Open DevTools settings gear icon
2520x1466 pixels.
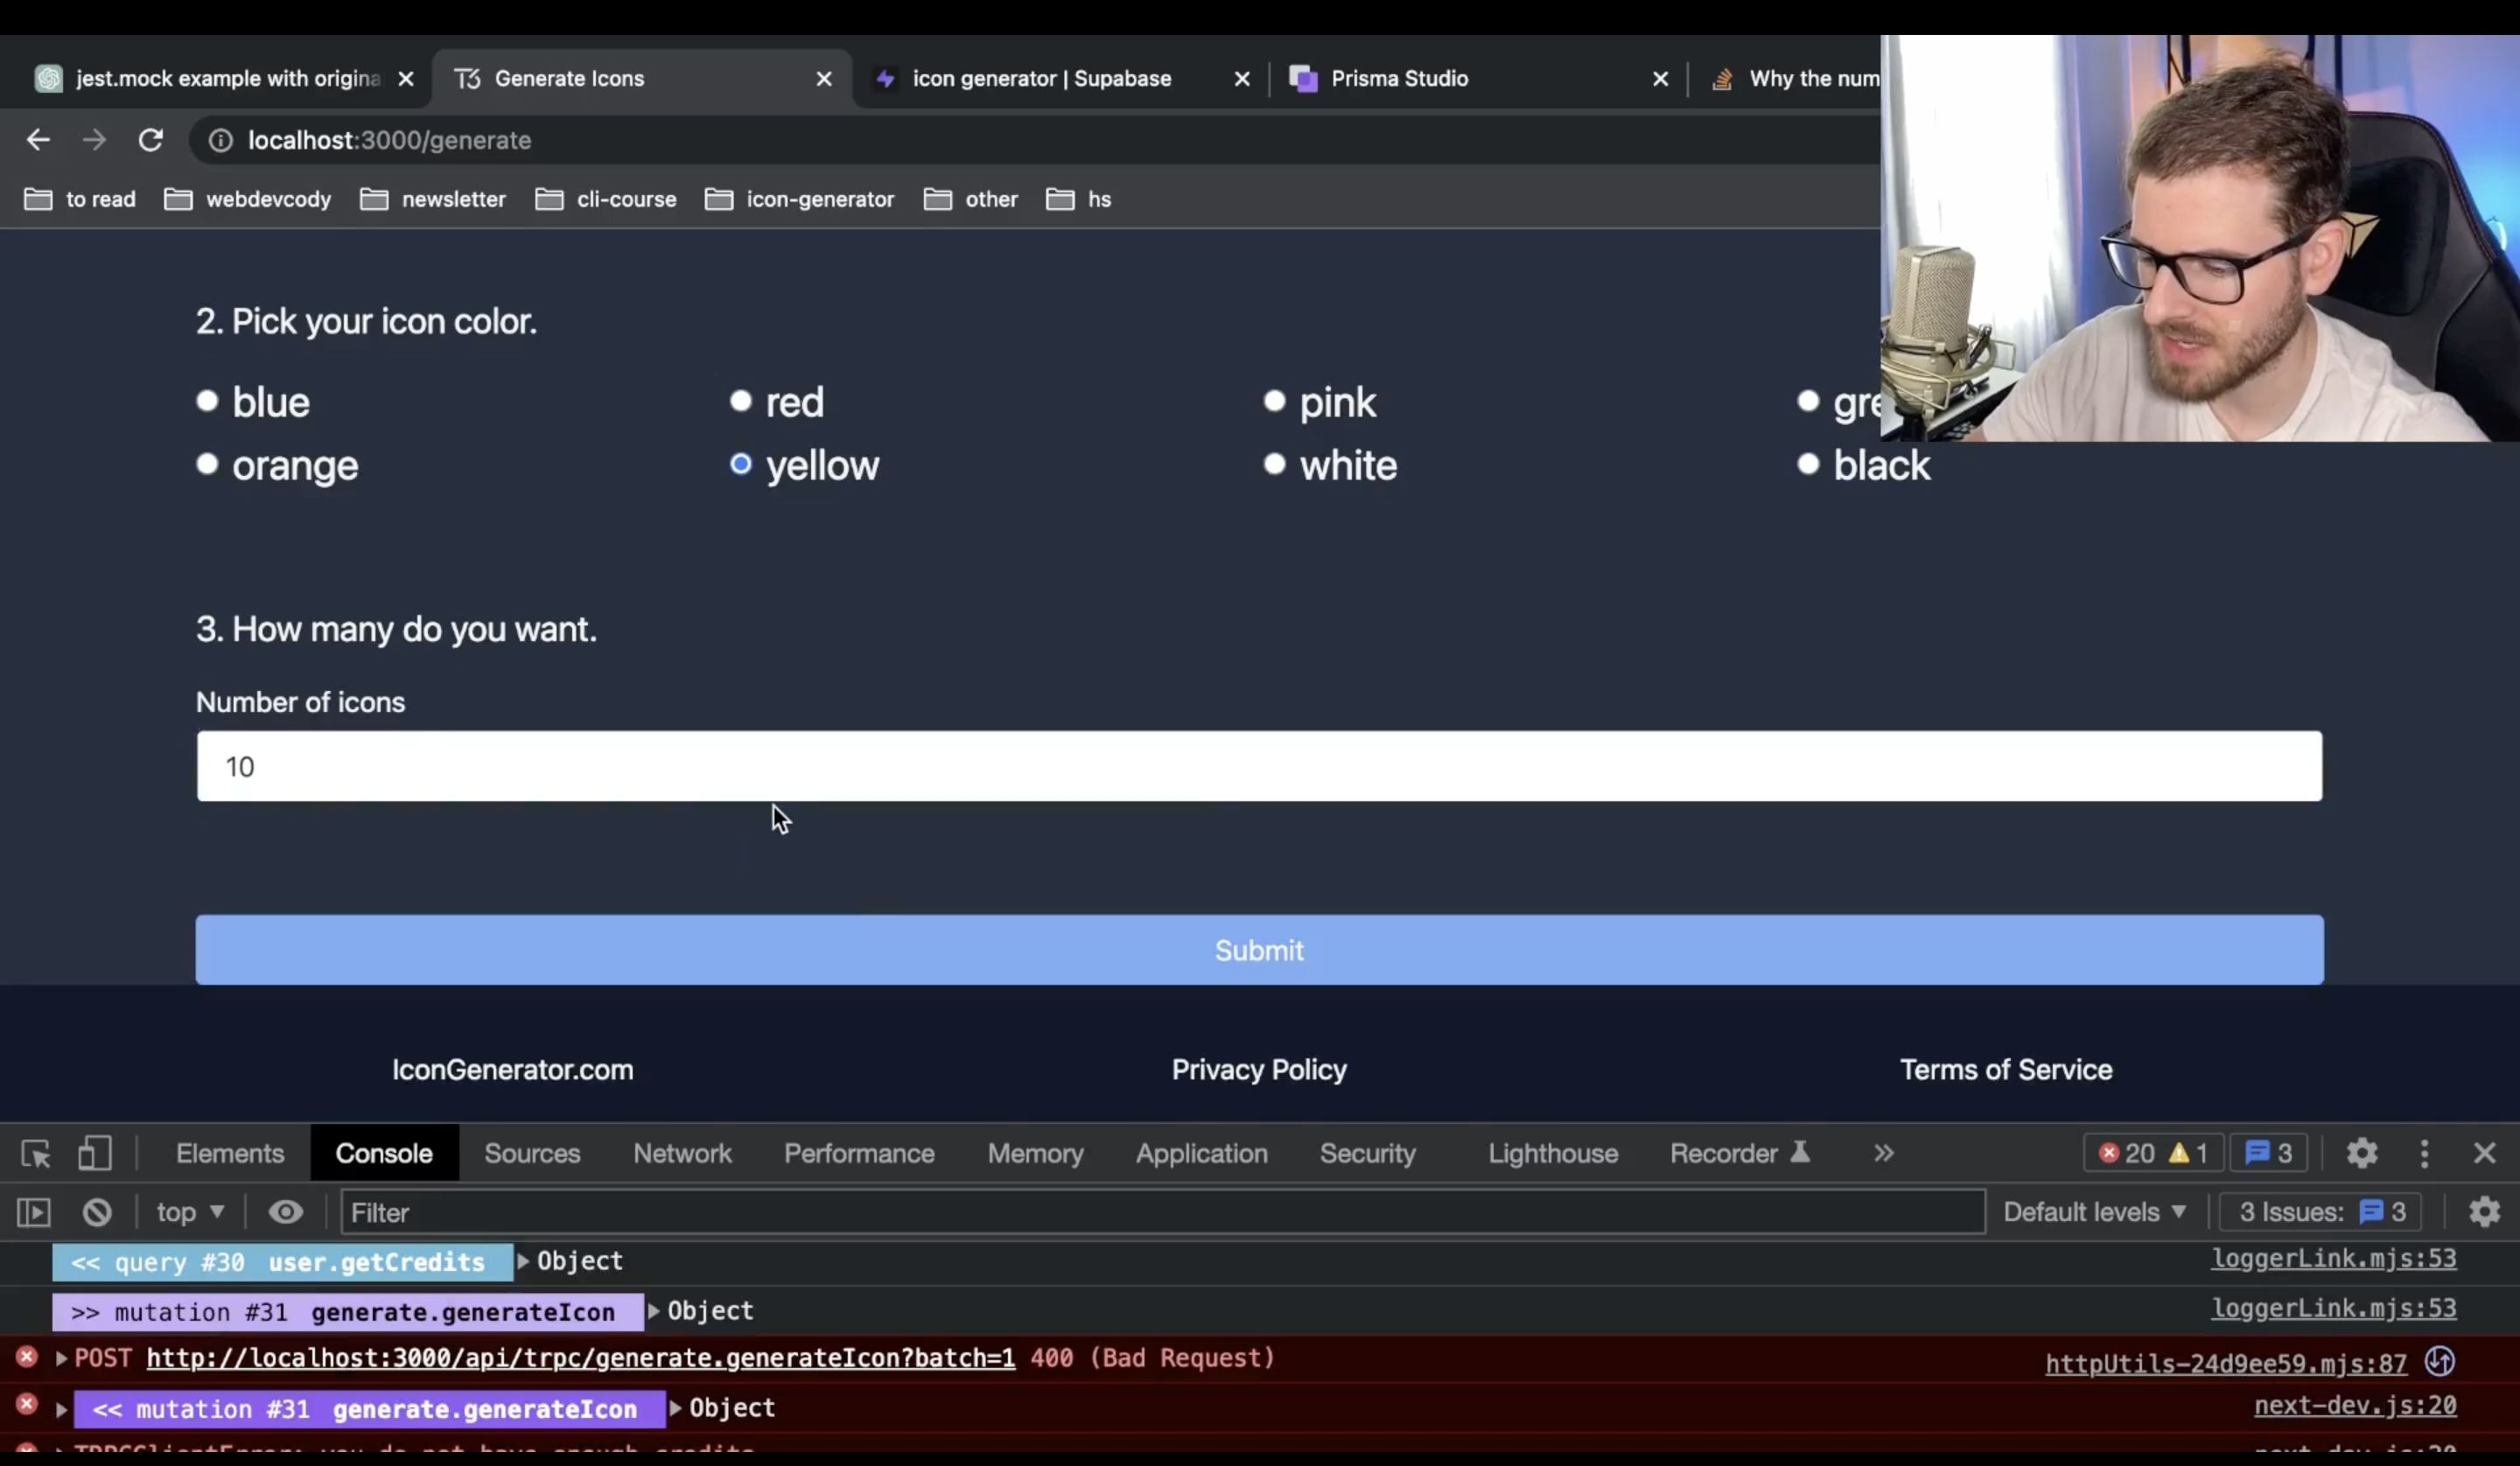[2361, 1154]
